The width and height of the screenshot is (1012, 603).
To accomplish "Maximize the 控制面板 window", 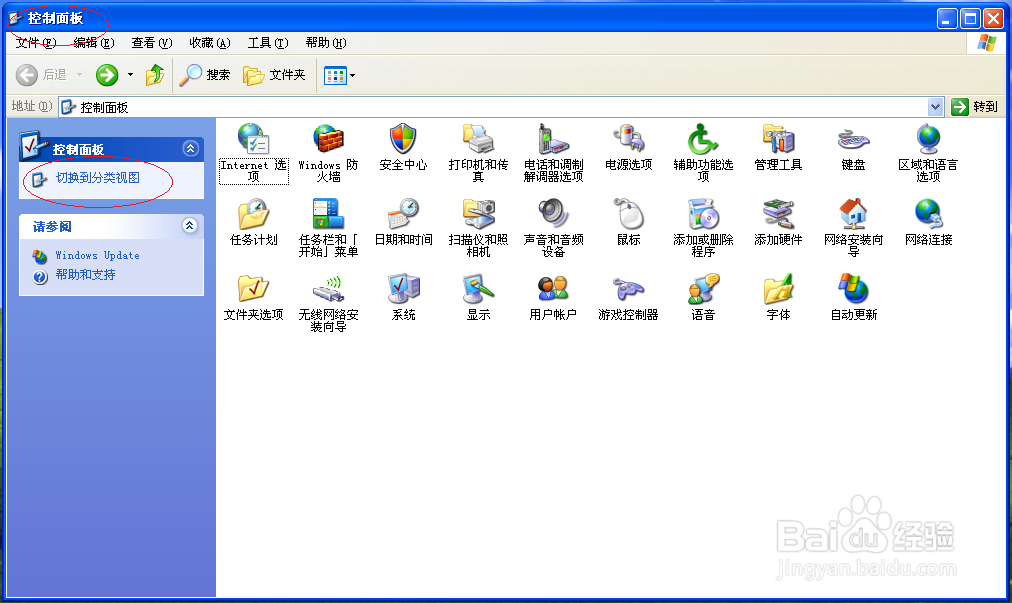I will coord(970,18).
